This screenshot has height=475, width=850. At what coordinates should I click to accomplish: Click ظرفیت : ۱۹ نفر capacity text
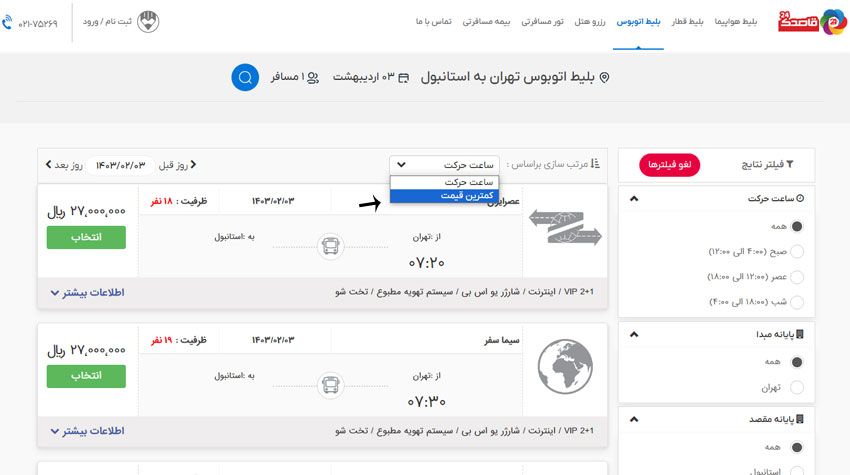(178, 340)
